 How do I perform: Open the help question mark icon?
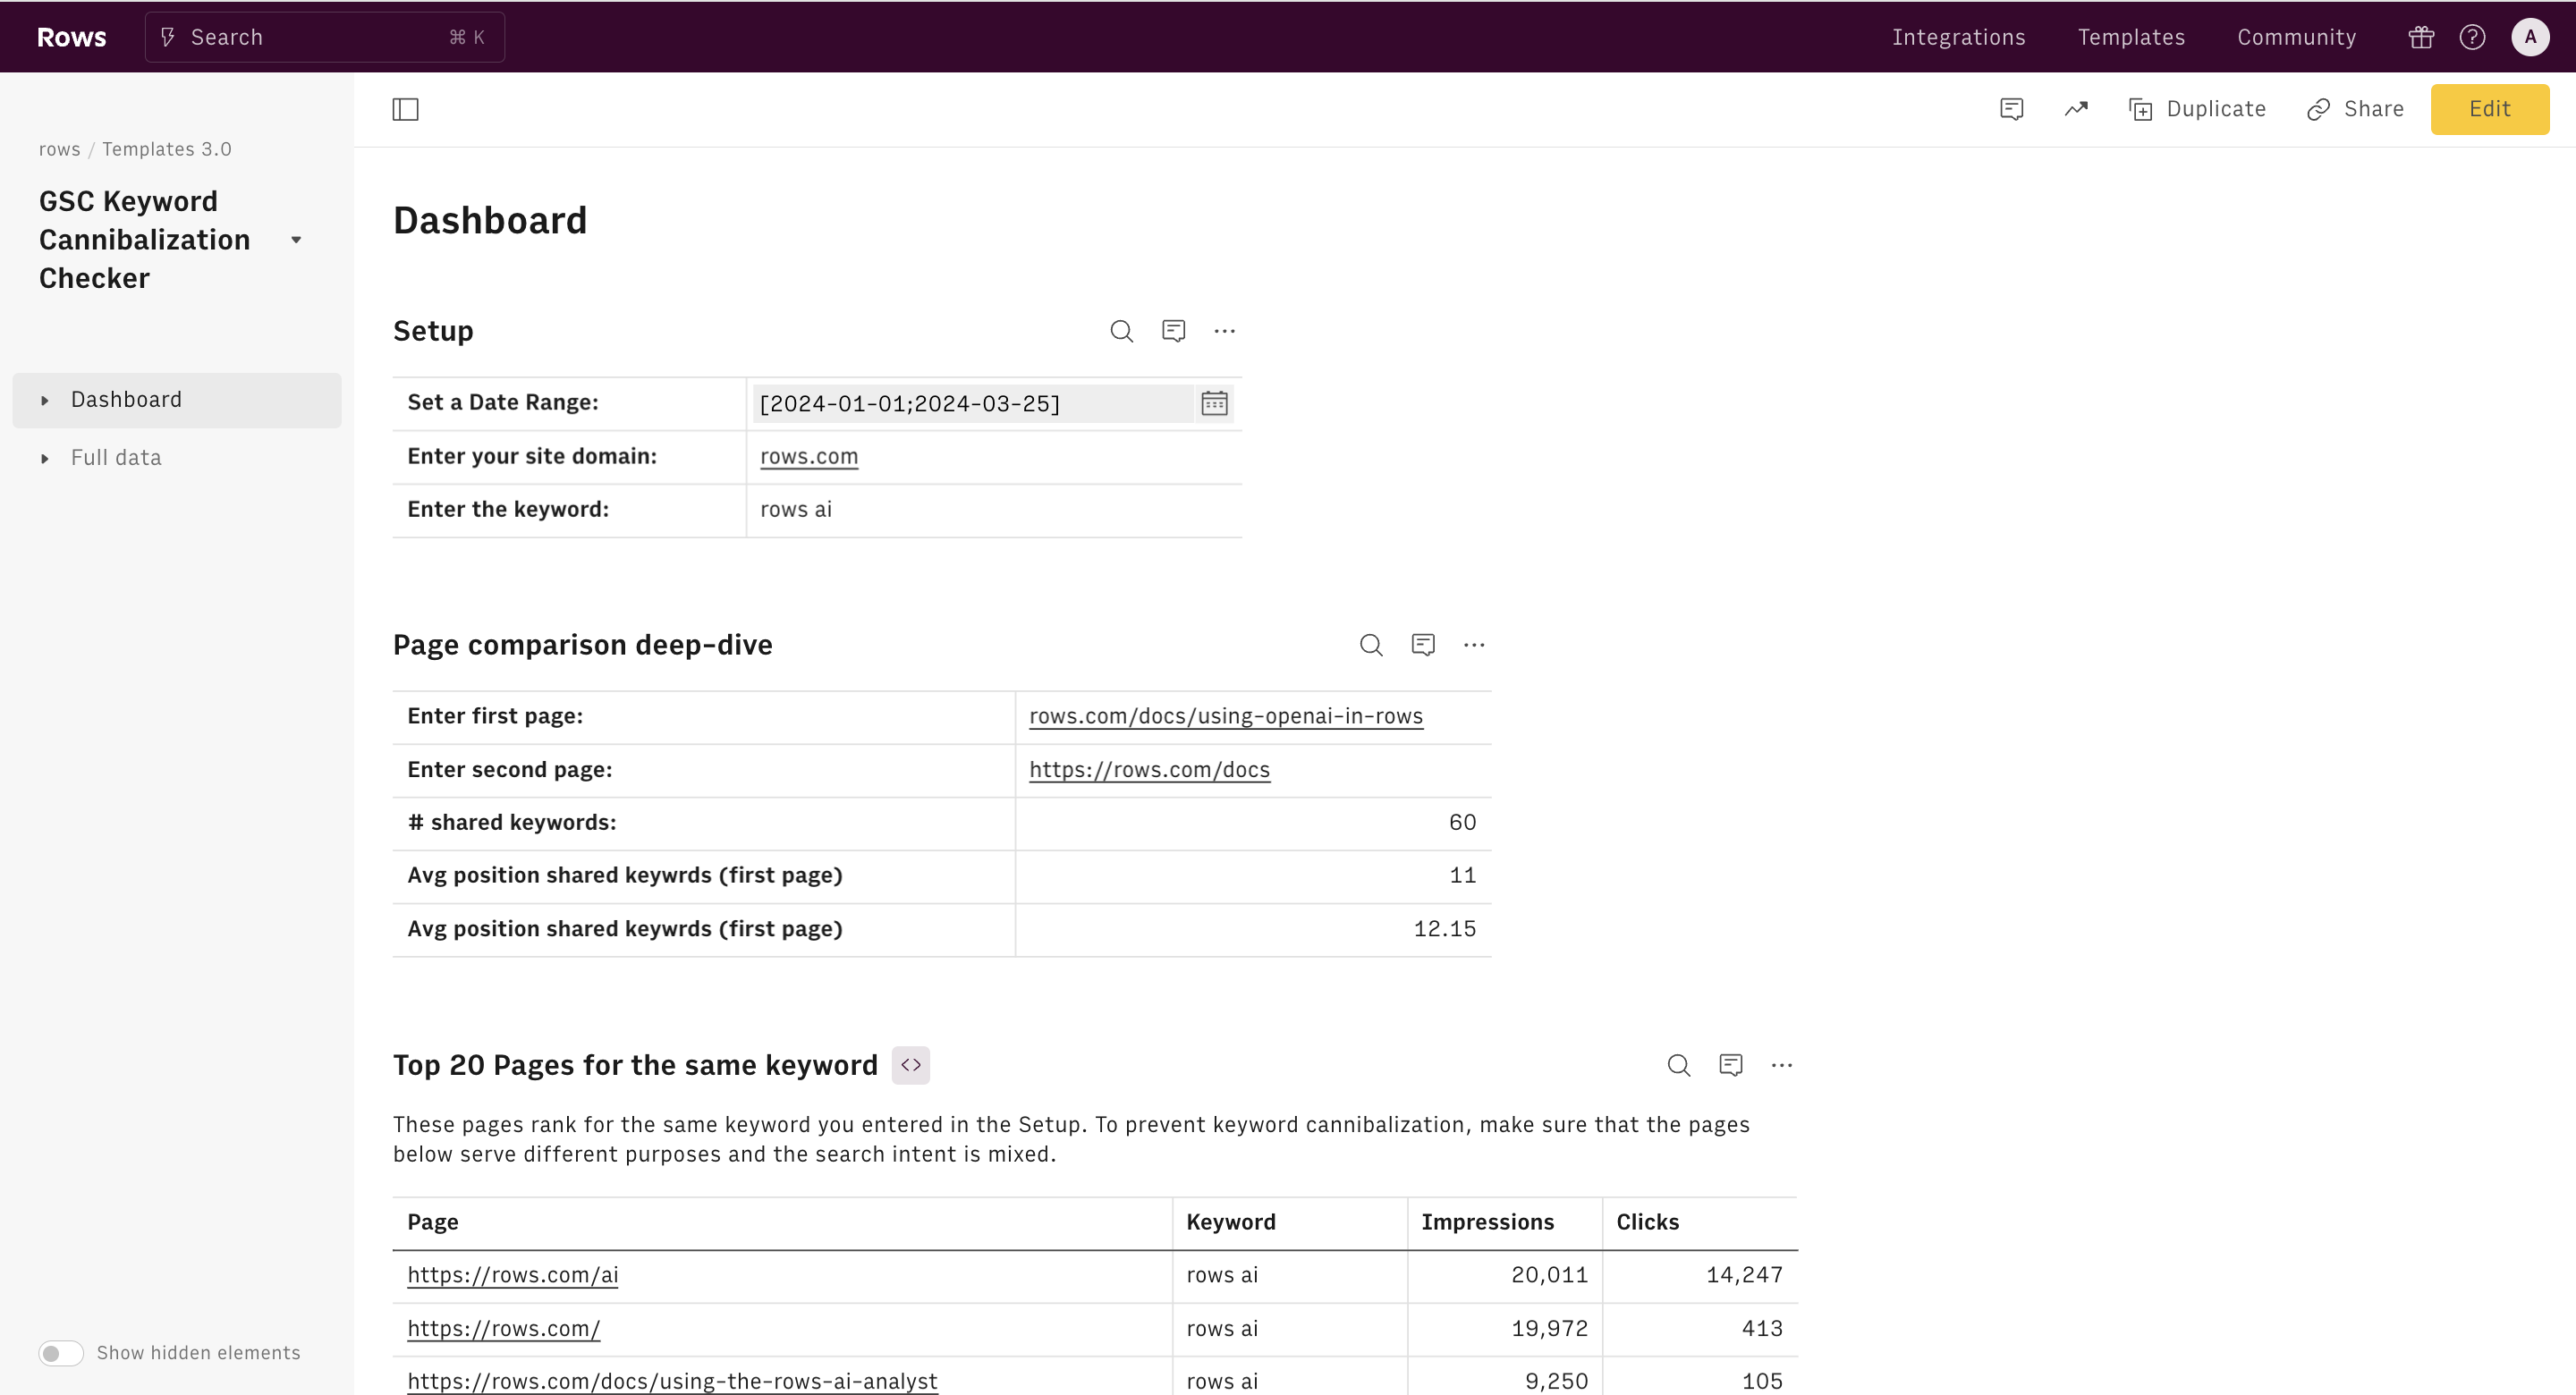coord(2472,37)
